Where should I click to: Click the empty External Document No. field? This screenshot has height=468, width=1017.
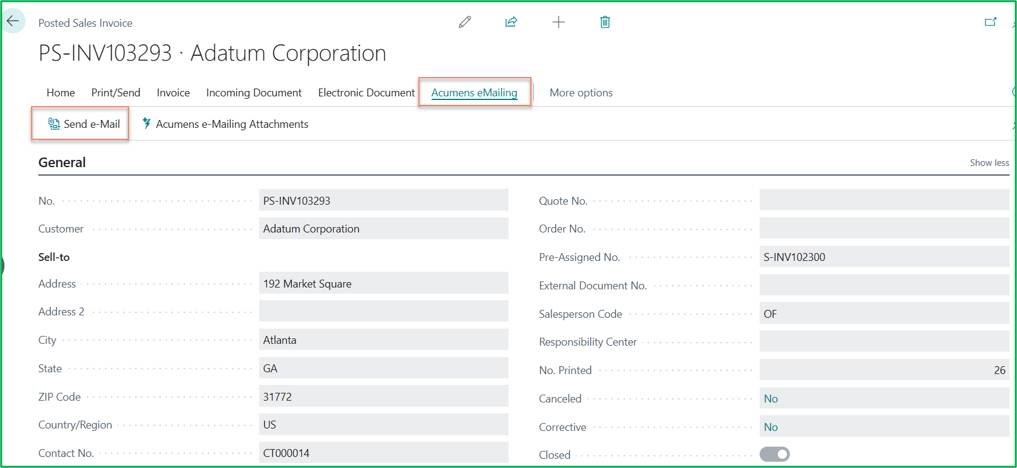click(x=885, y=285)
